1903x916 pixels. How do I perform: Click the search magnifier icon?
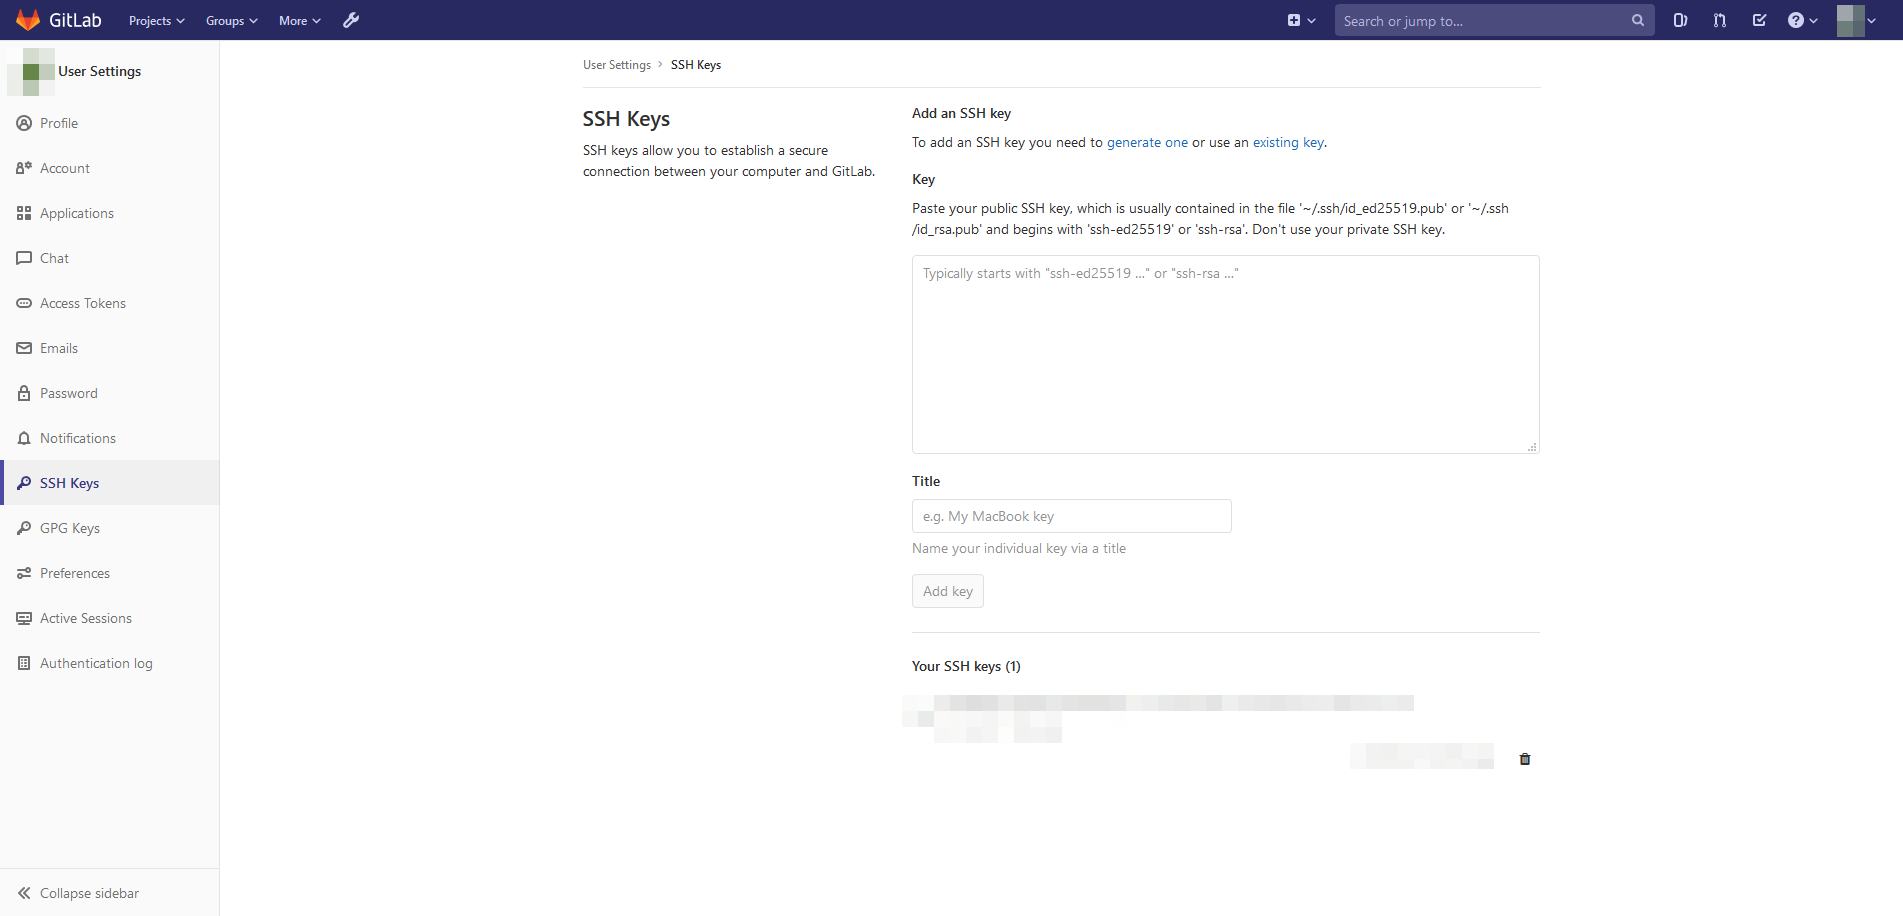tap(1637, 20)
